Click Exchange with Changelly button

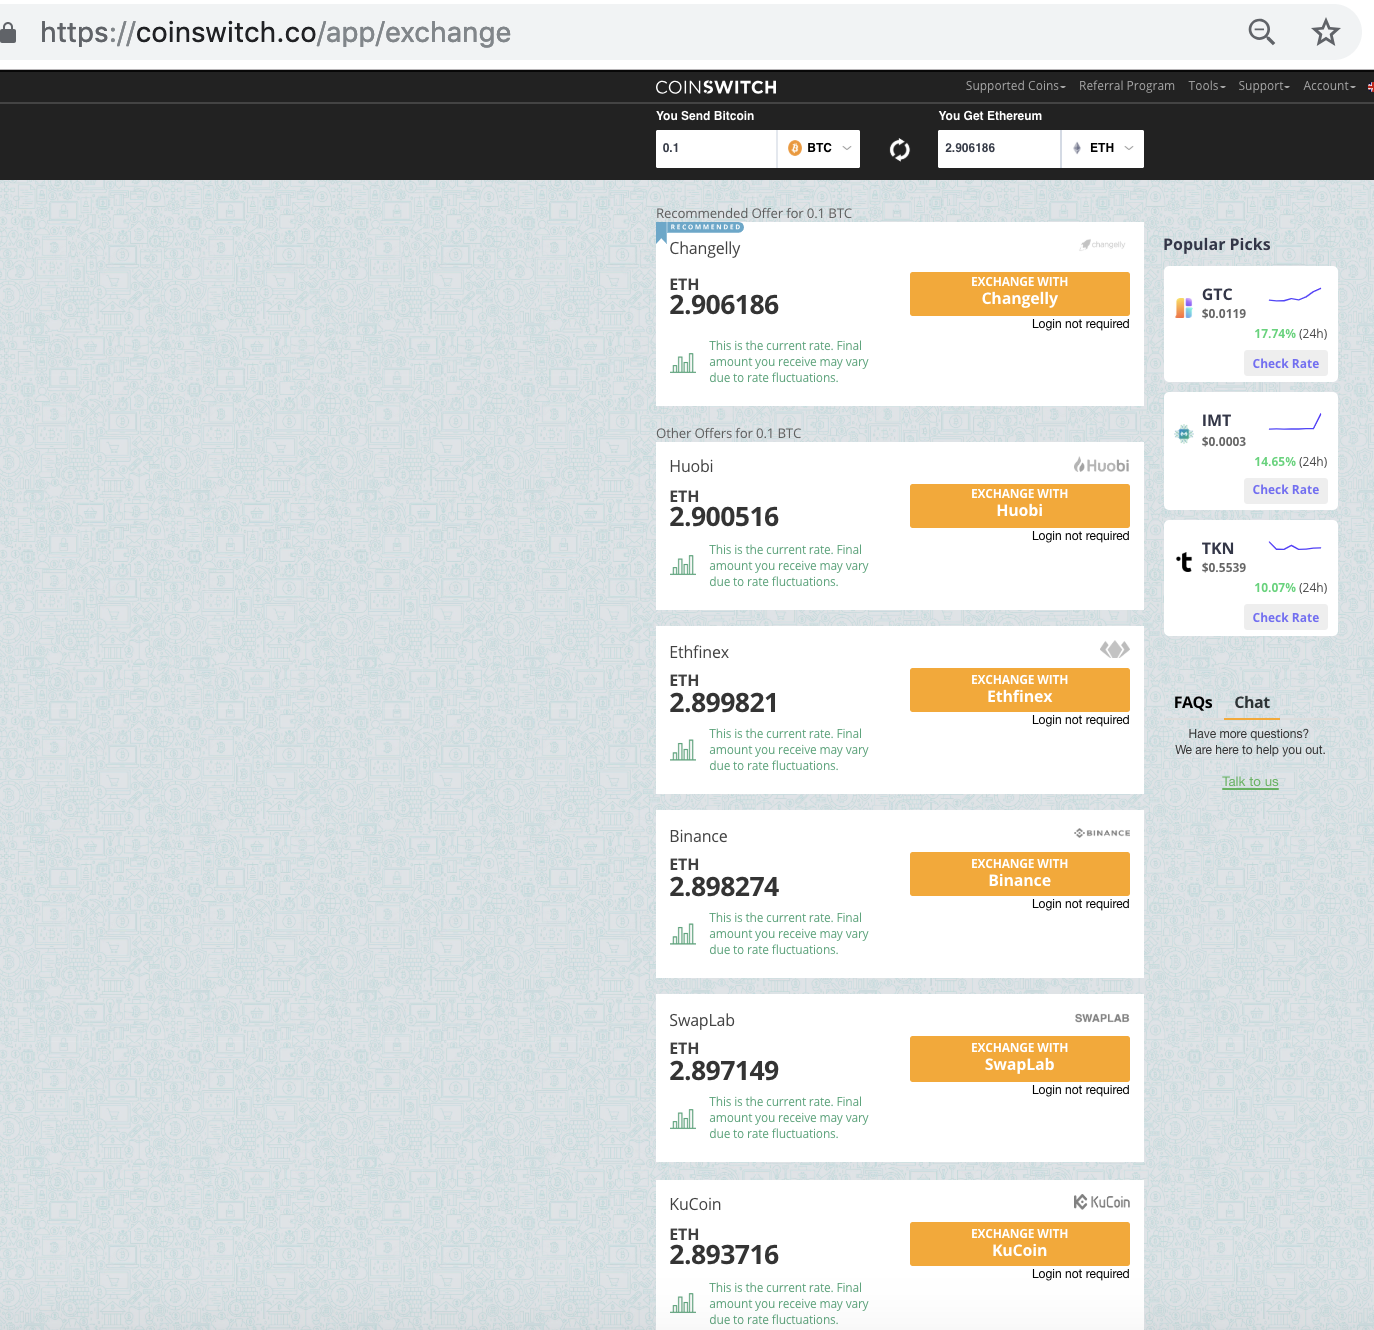[1020, 294]
